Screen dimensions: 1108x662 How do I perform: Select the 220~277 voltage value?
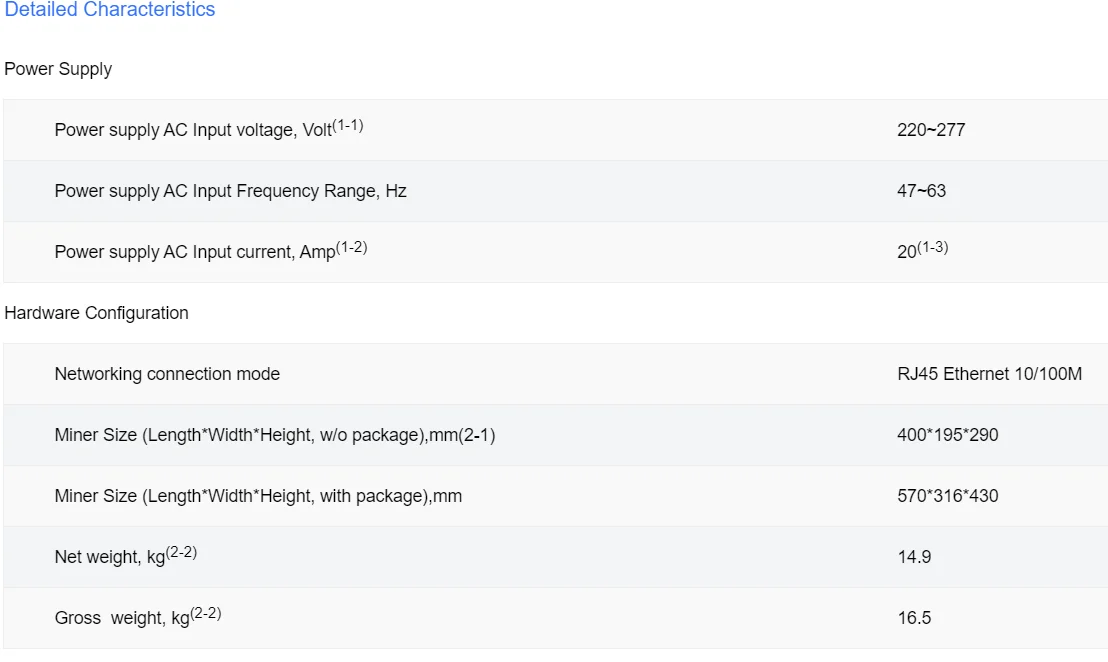click(x=931, y=130)
